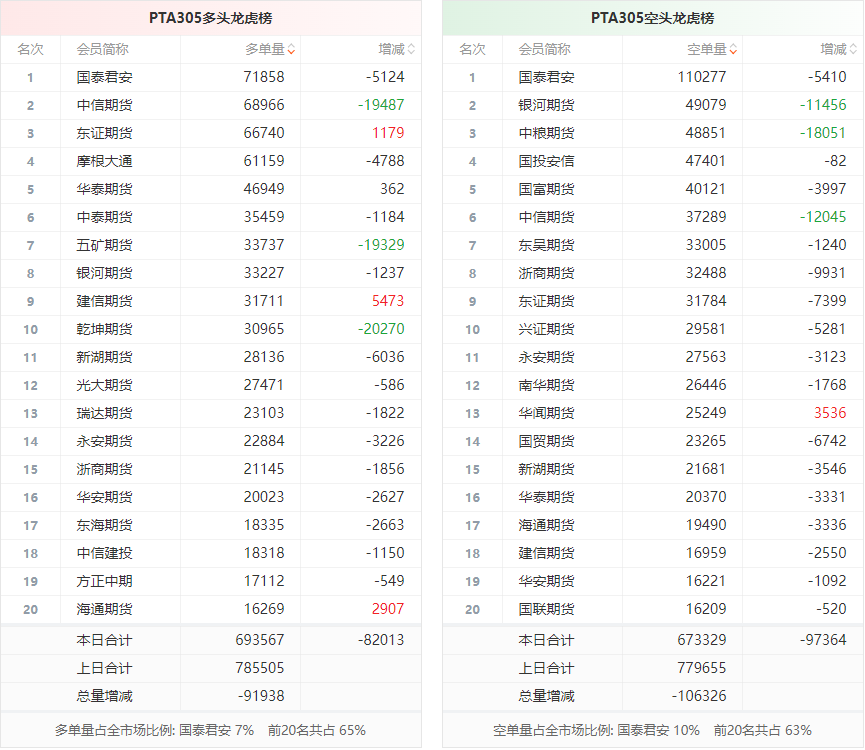Open 华闻期货 row in short table
This screenshot has width=865, height=750.
click(x=546, y=413)
